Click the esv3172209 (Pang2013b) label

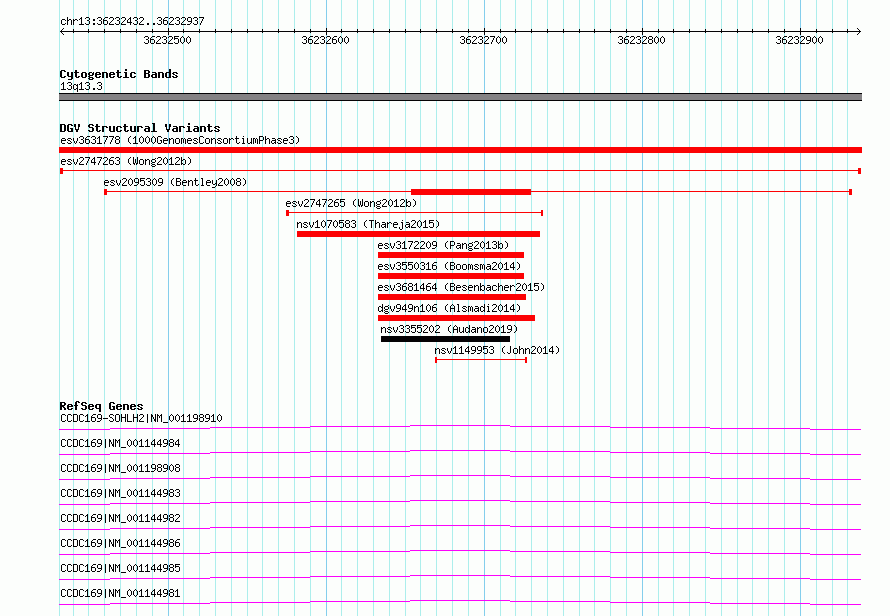[x=443, y=245]
